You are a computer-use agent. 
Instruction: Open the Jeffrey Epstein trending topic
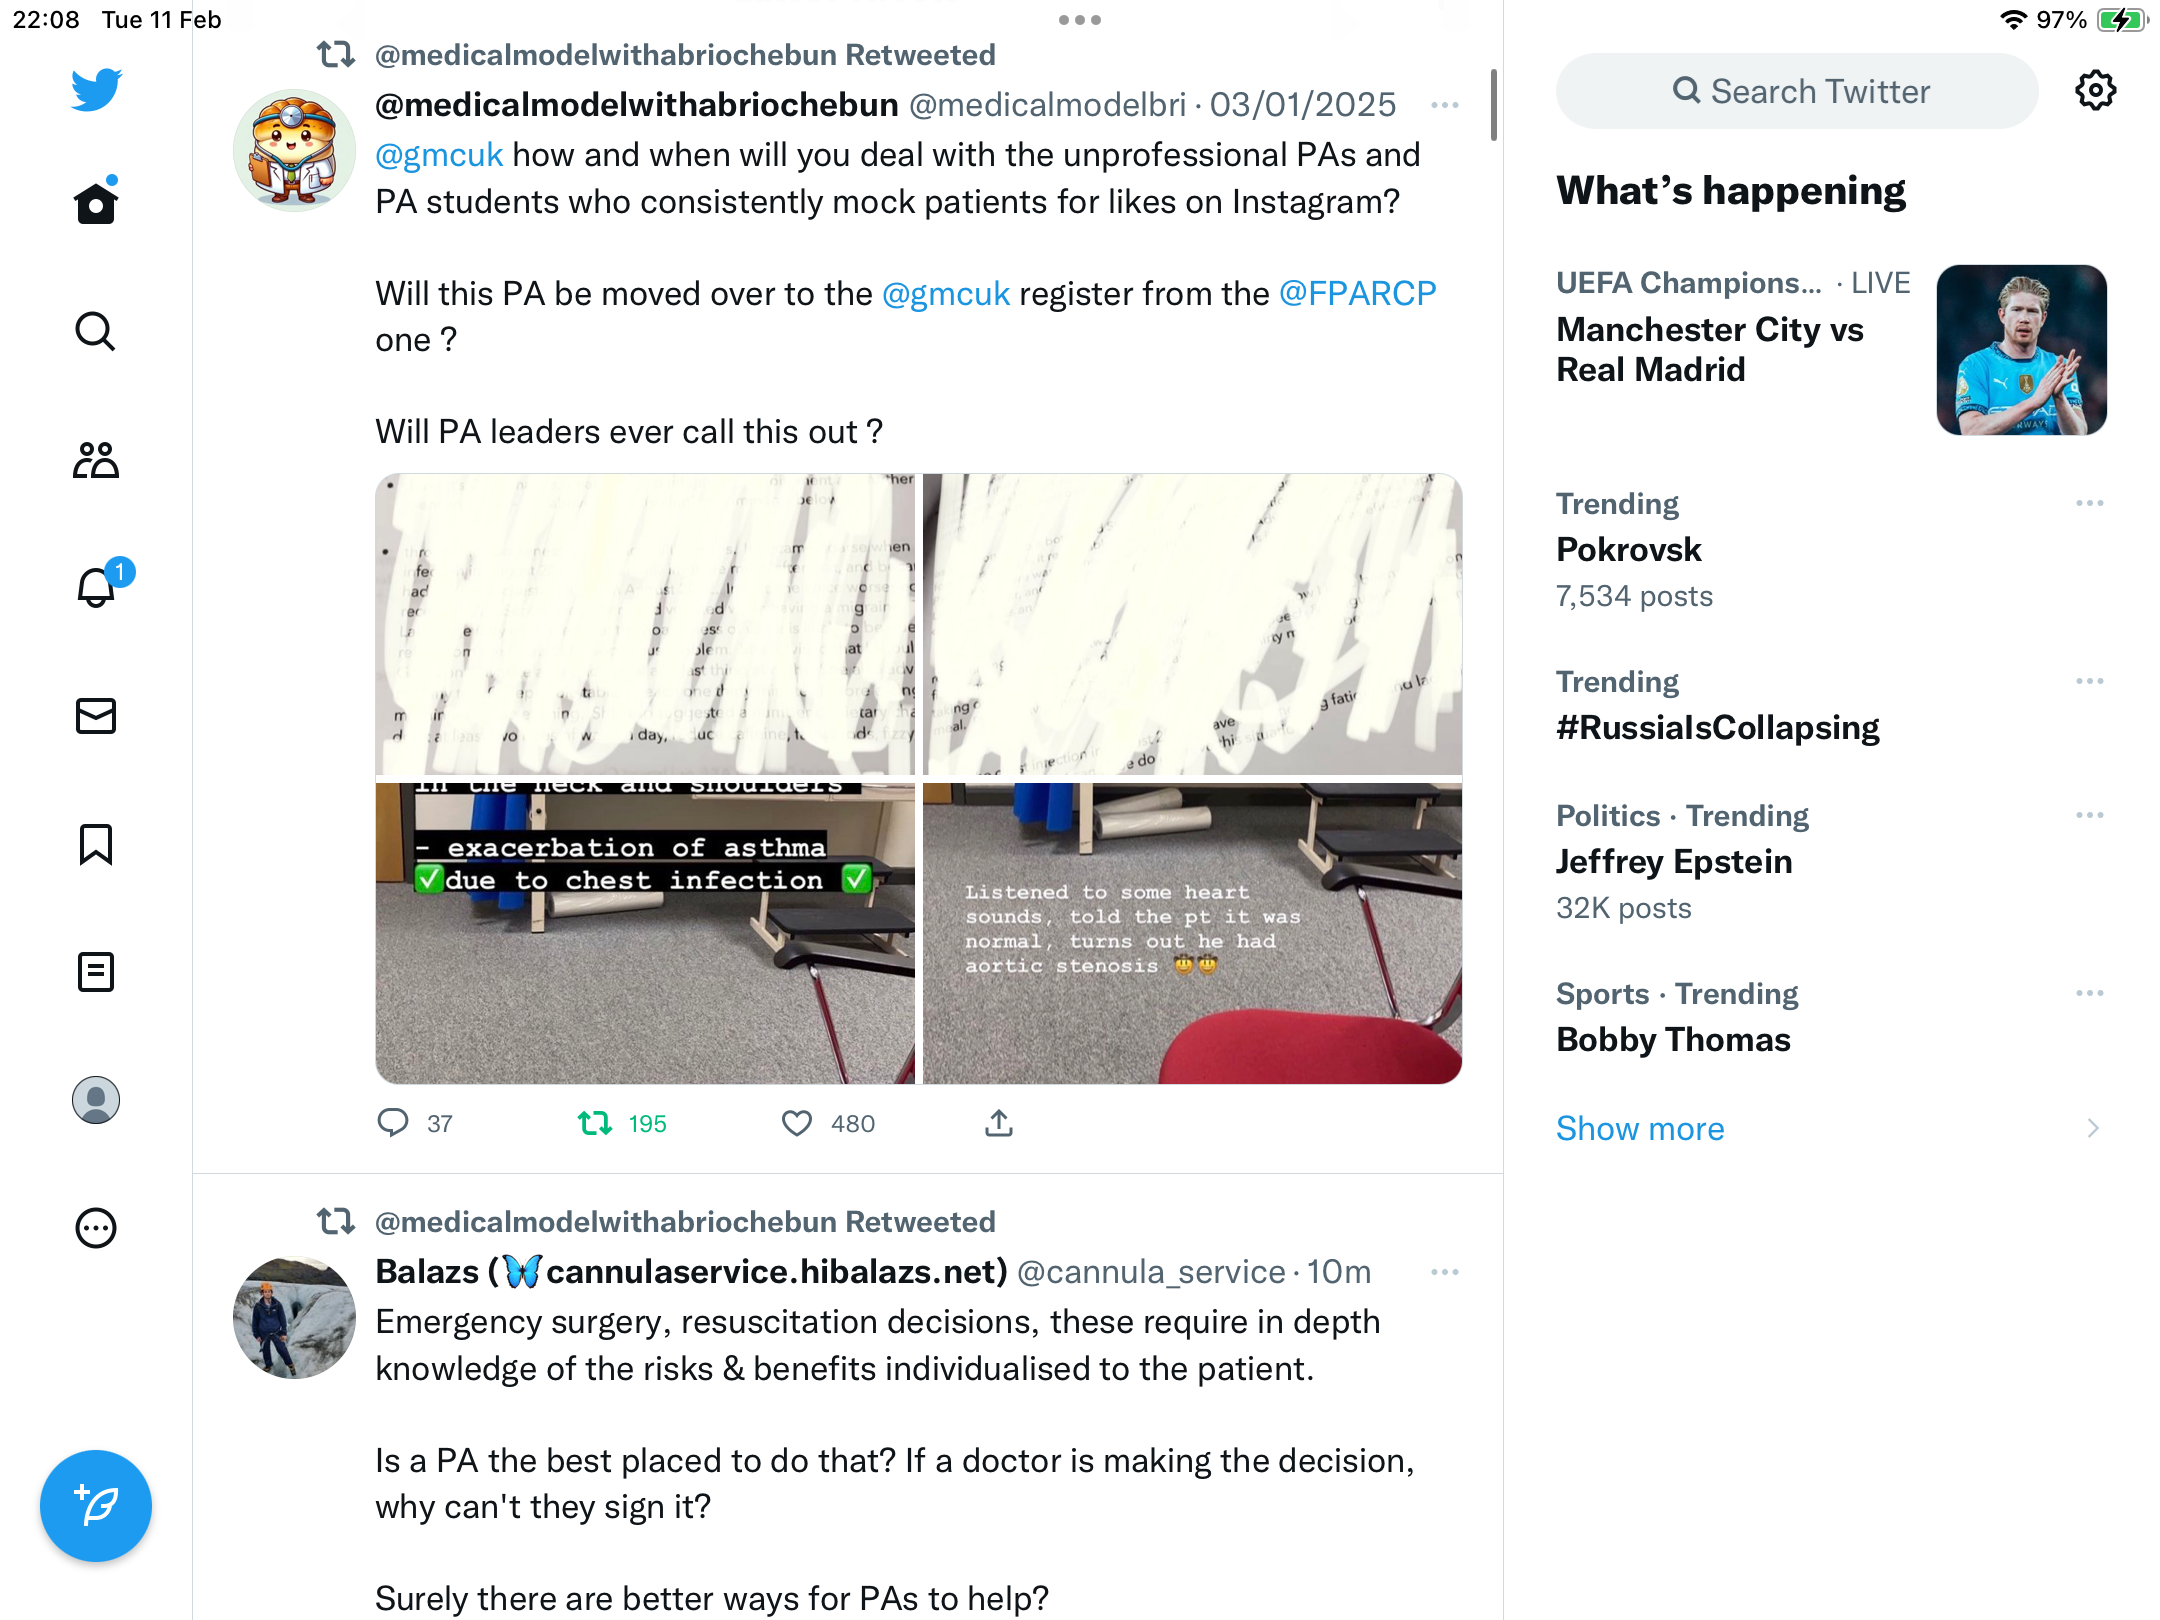pos(1674,862)
